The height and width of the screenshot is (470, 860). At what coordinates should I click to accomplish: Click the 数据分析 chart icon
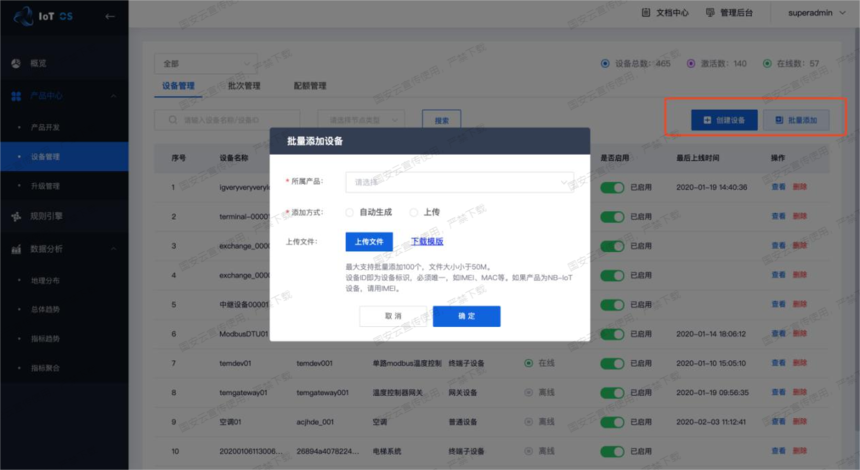[x=16, y=249]
